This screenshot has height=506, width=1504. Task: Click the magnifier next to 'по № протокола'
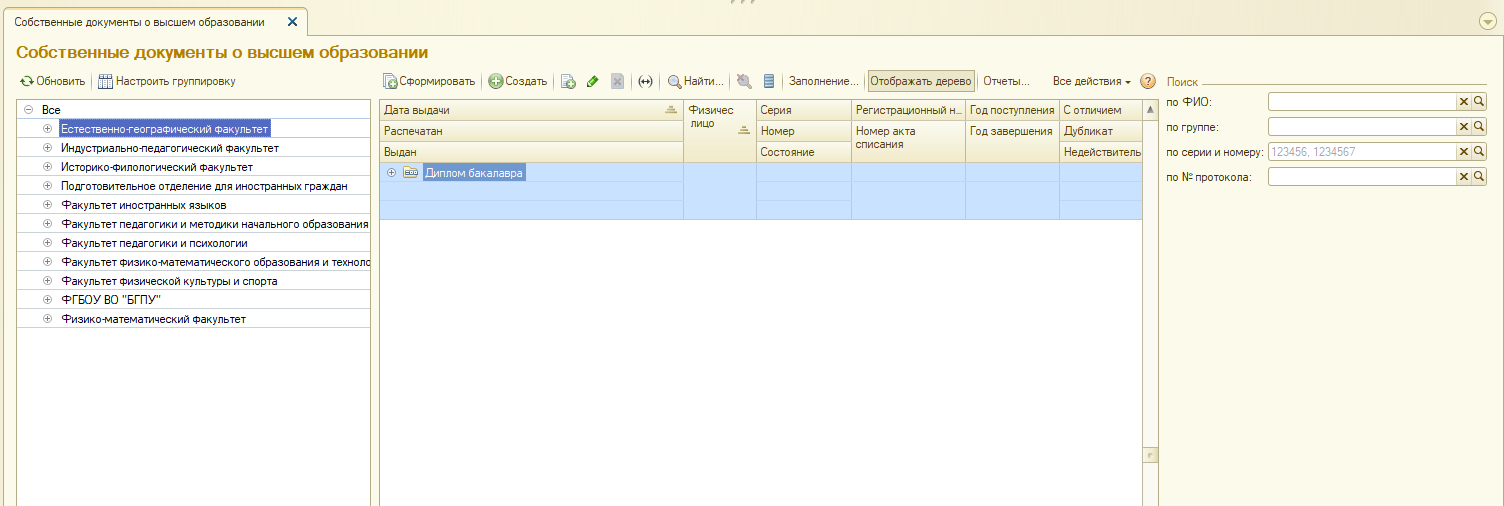(1479, 177)
